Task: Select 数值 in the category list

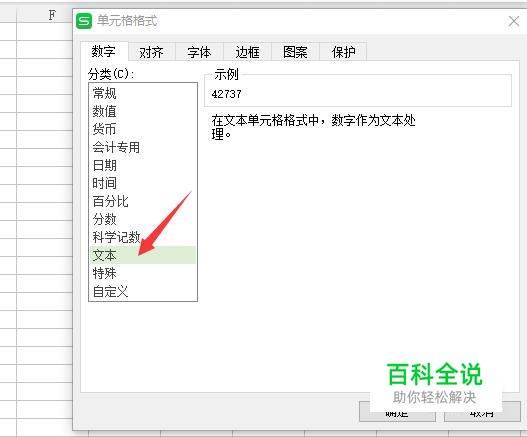Action: point(143,111)
